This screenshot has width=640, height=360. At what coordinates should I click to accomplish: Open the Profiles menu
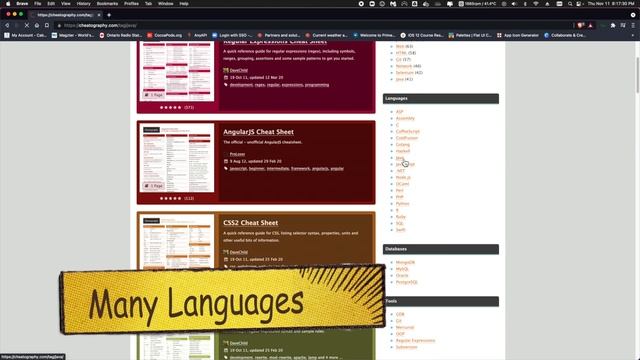tap(131, 4)
